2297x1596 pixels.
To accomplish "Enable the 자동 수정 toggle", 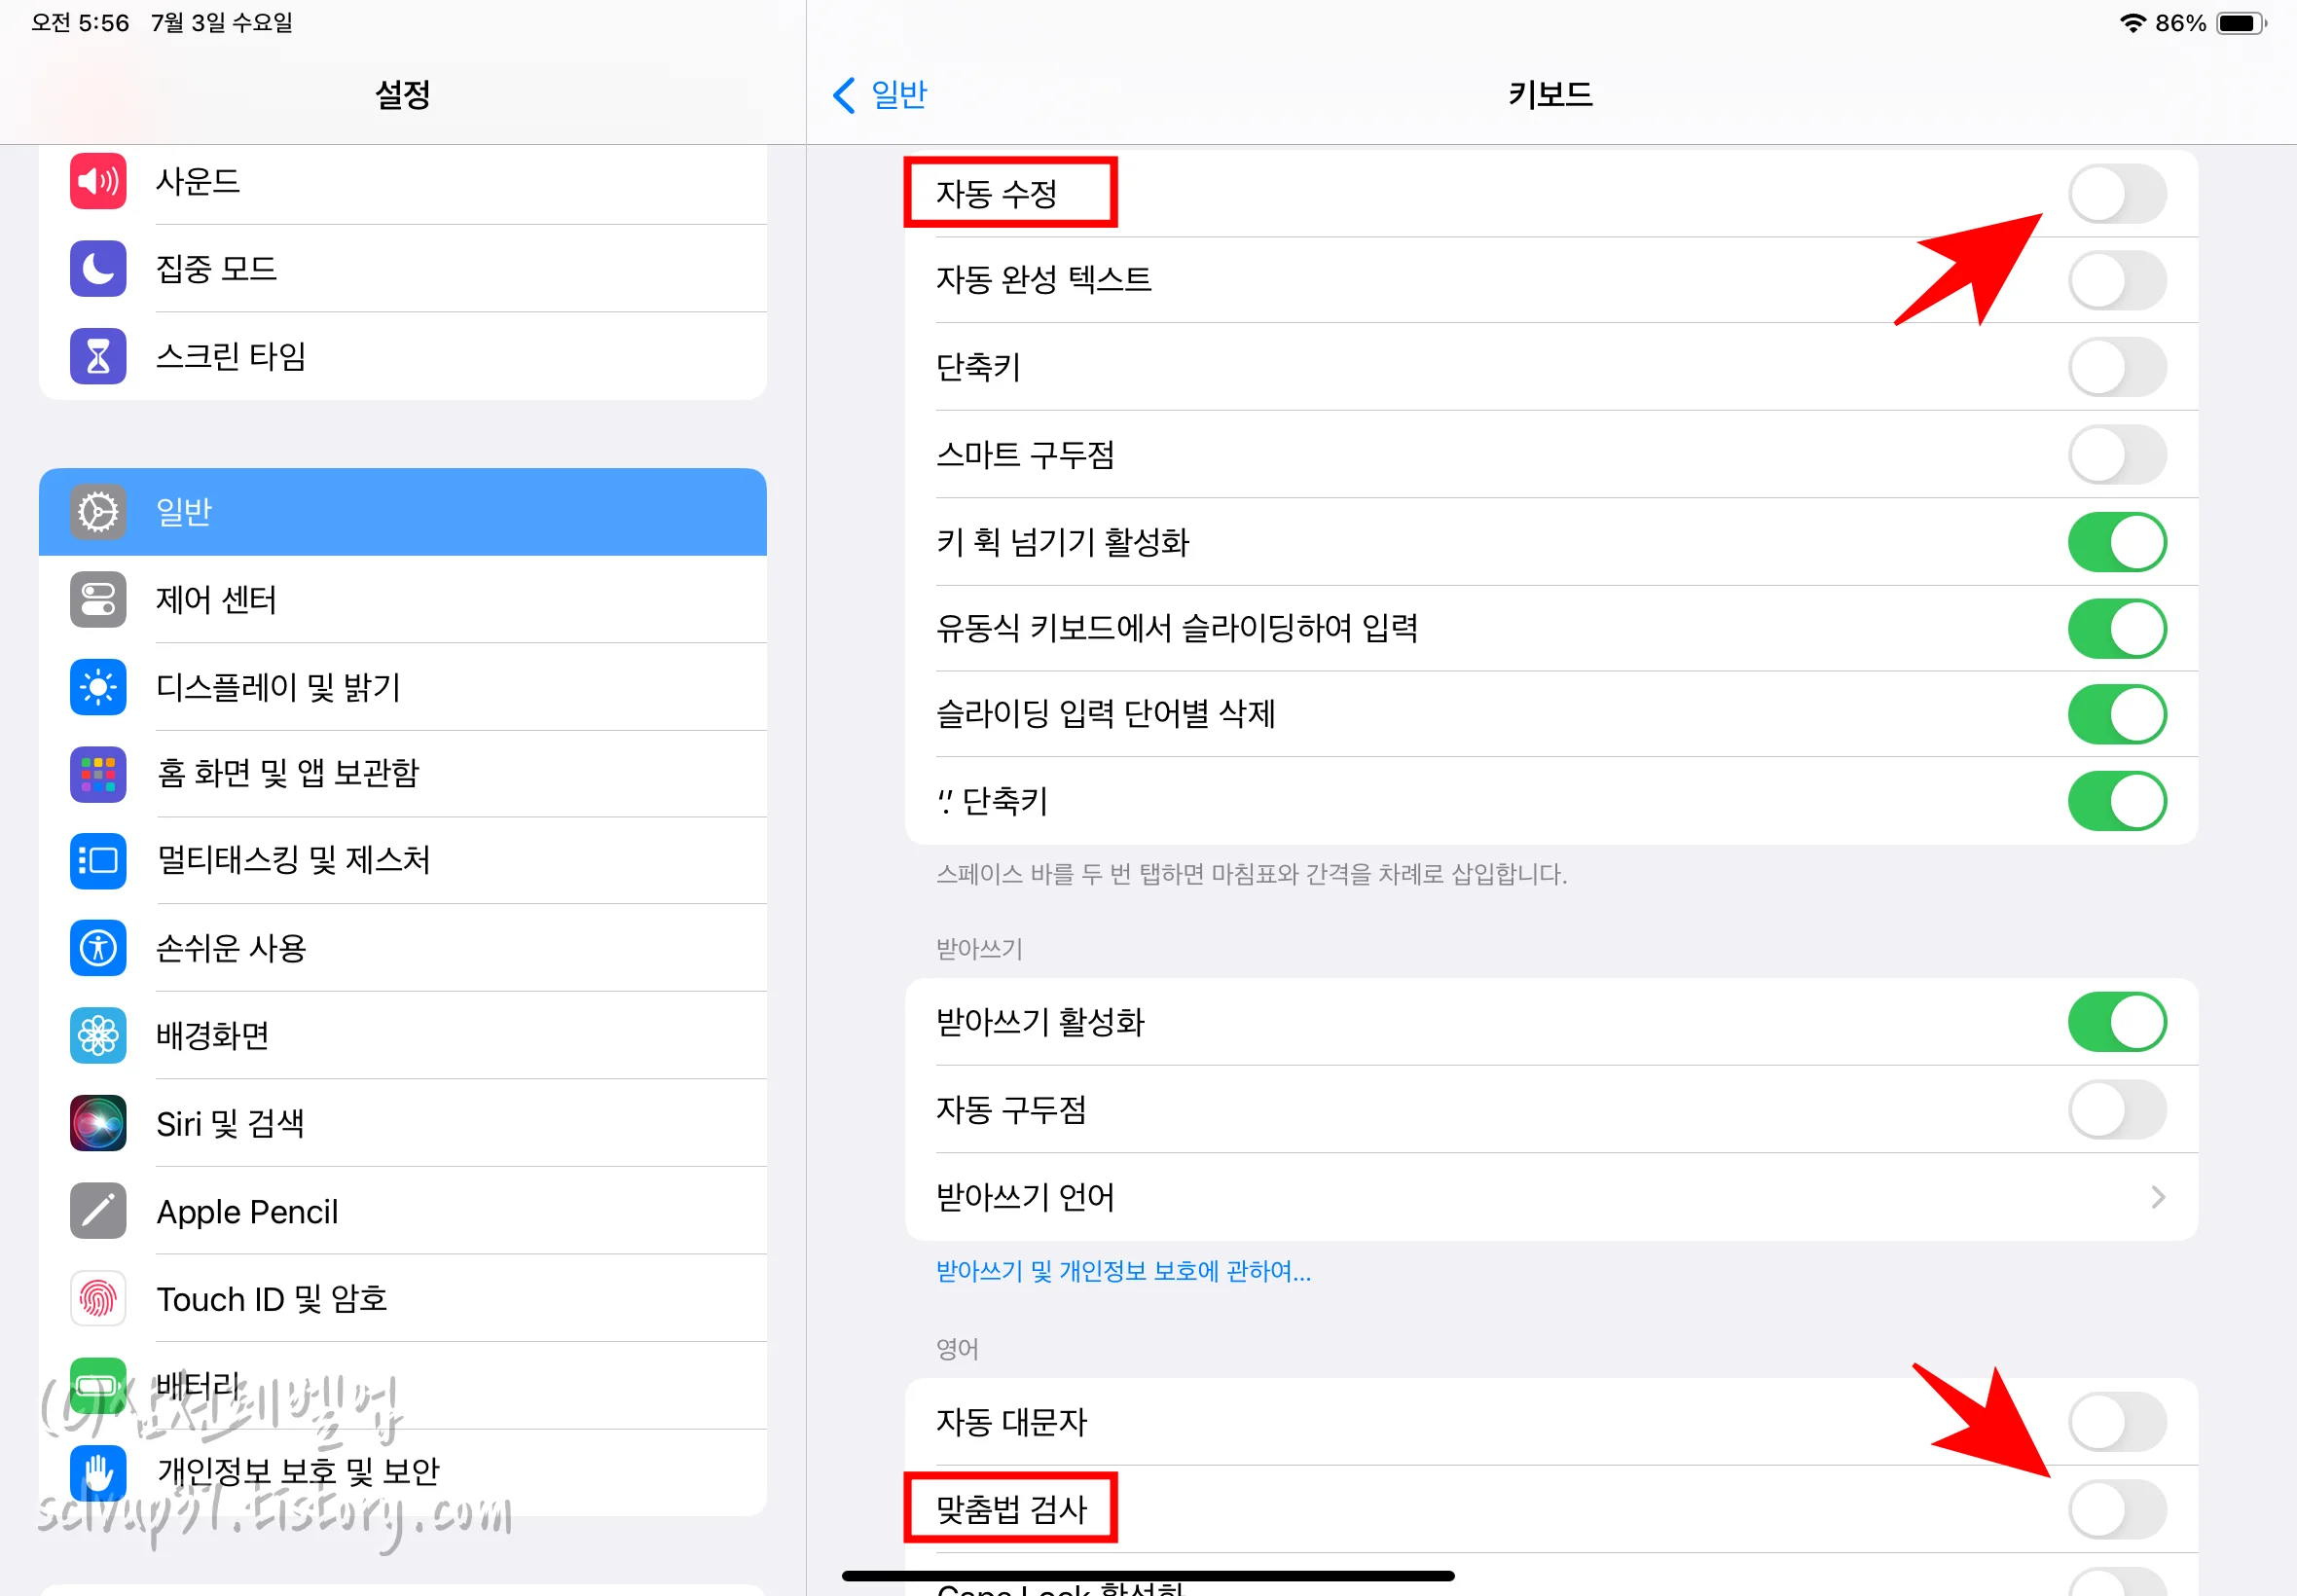I will tap(2116, 194).
